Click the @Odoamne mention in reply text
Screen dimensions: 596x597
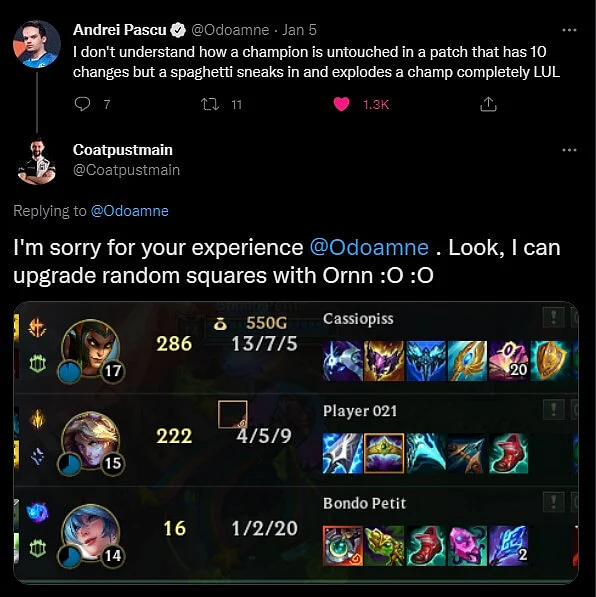pyautogui.click(x=369, y=247)
